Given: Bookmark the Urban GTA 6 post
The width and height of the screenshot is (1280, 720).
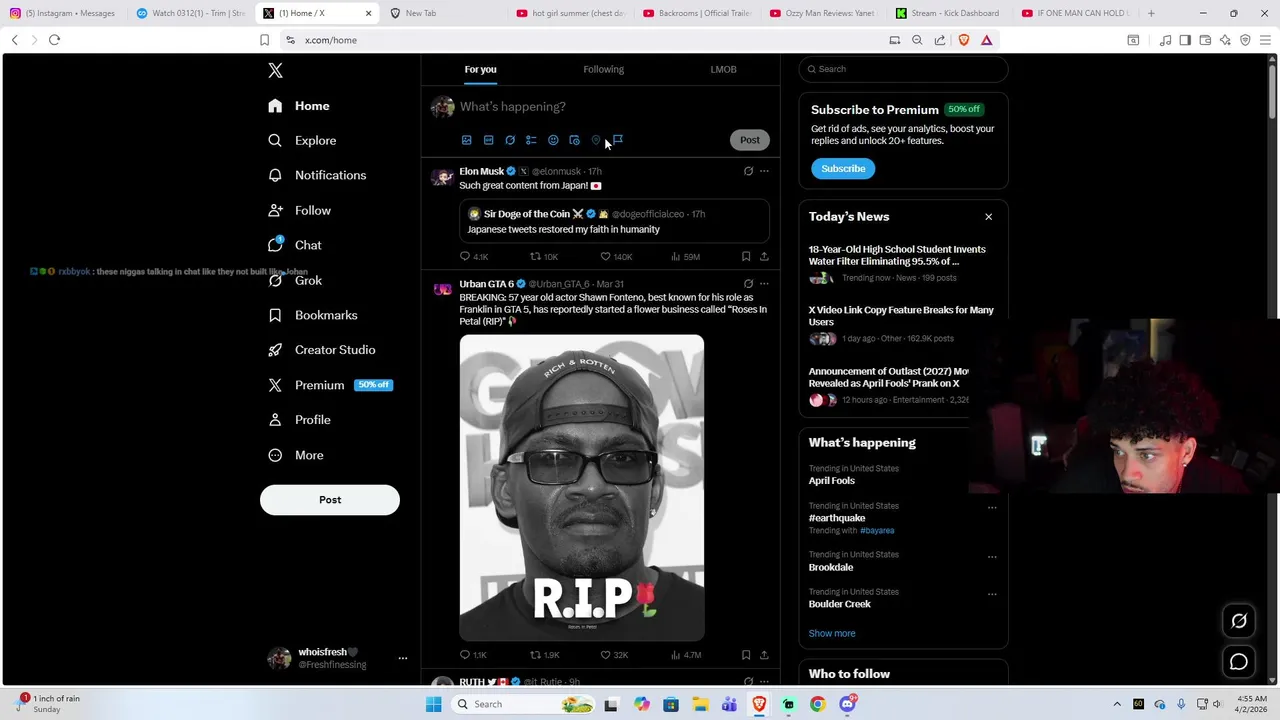Looking at the screenshot, I should pyautogui.click(x=746, y=655).
